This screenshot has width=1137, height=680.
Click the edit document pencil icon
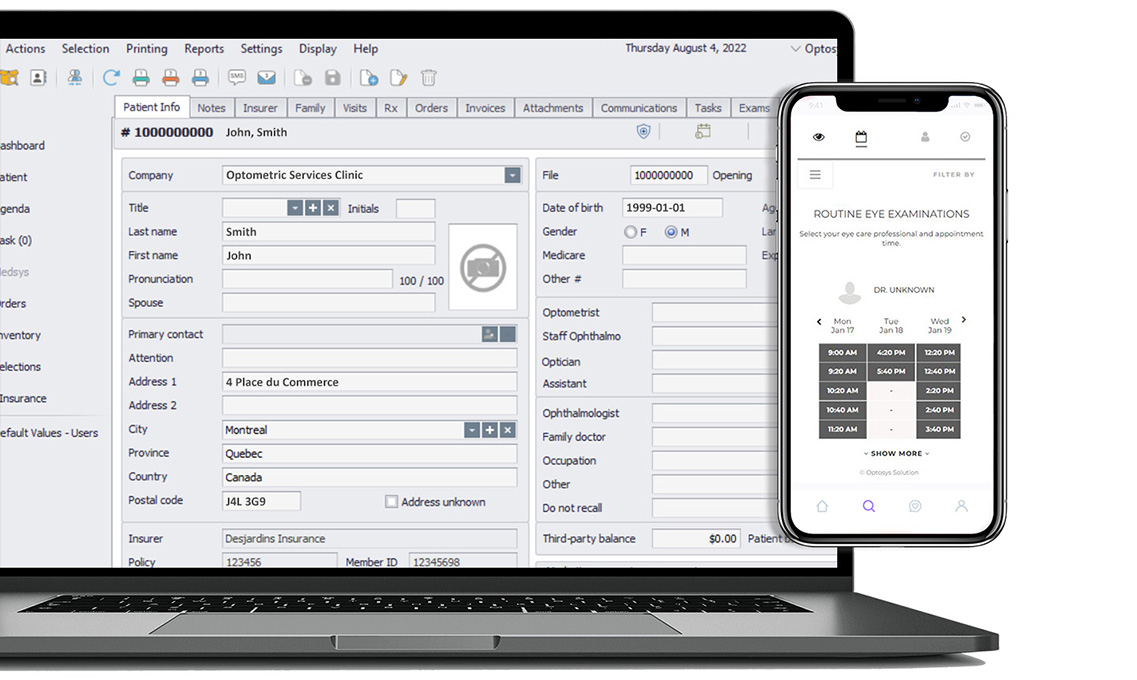(x=399, y=78)
